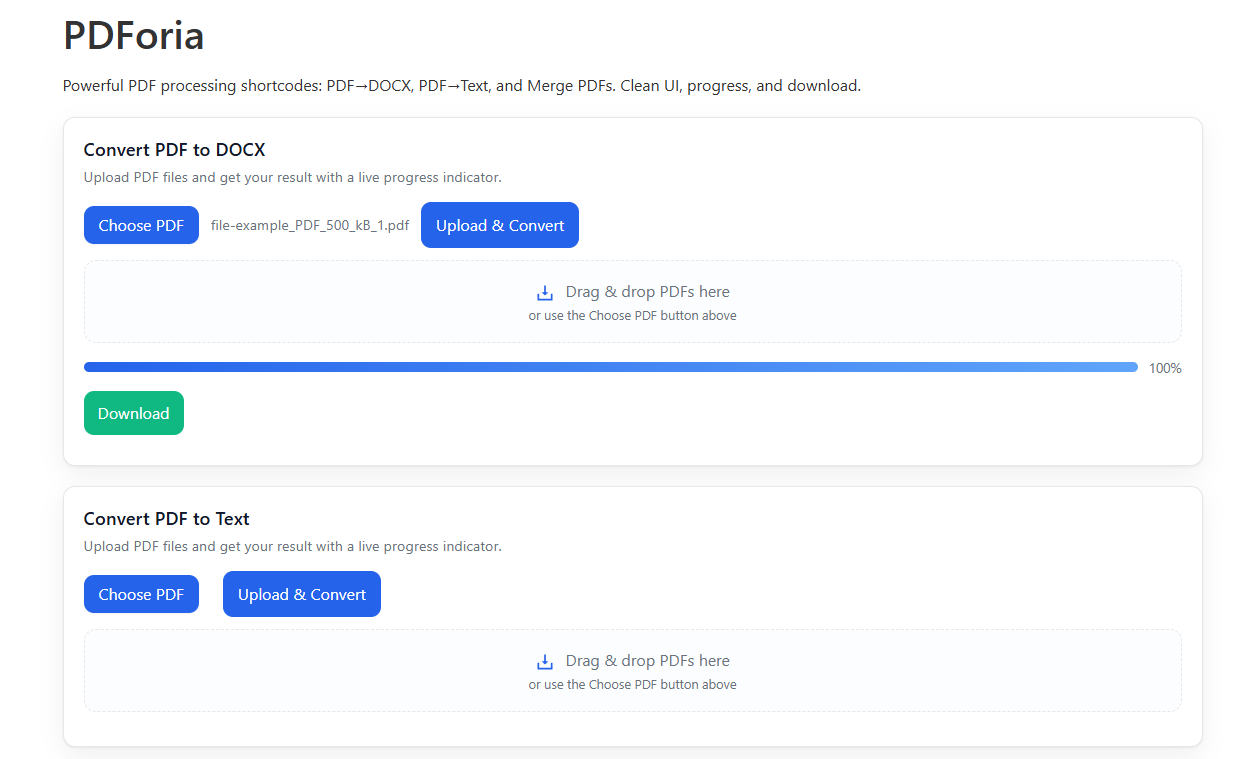Click the live progress subtitle in the Text card
Image resolution: width=1259 pixels, height=759 pixels.
292,547
